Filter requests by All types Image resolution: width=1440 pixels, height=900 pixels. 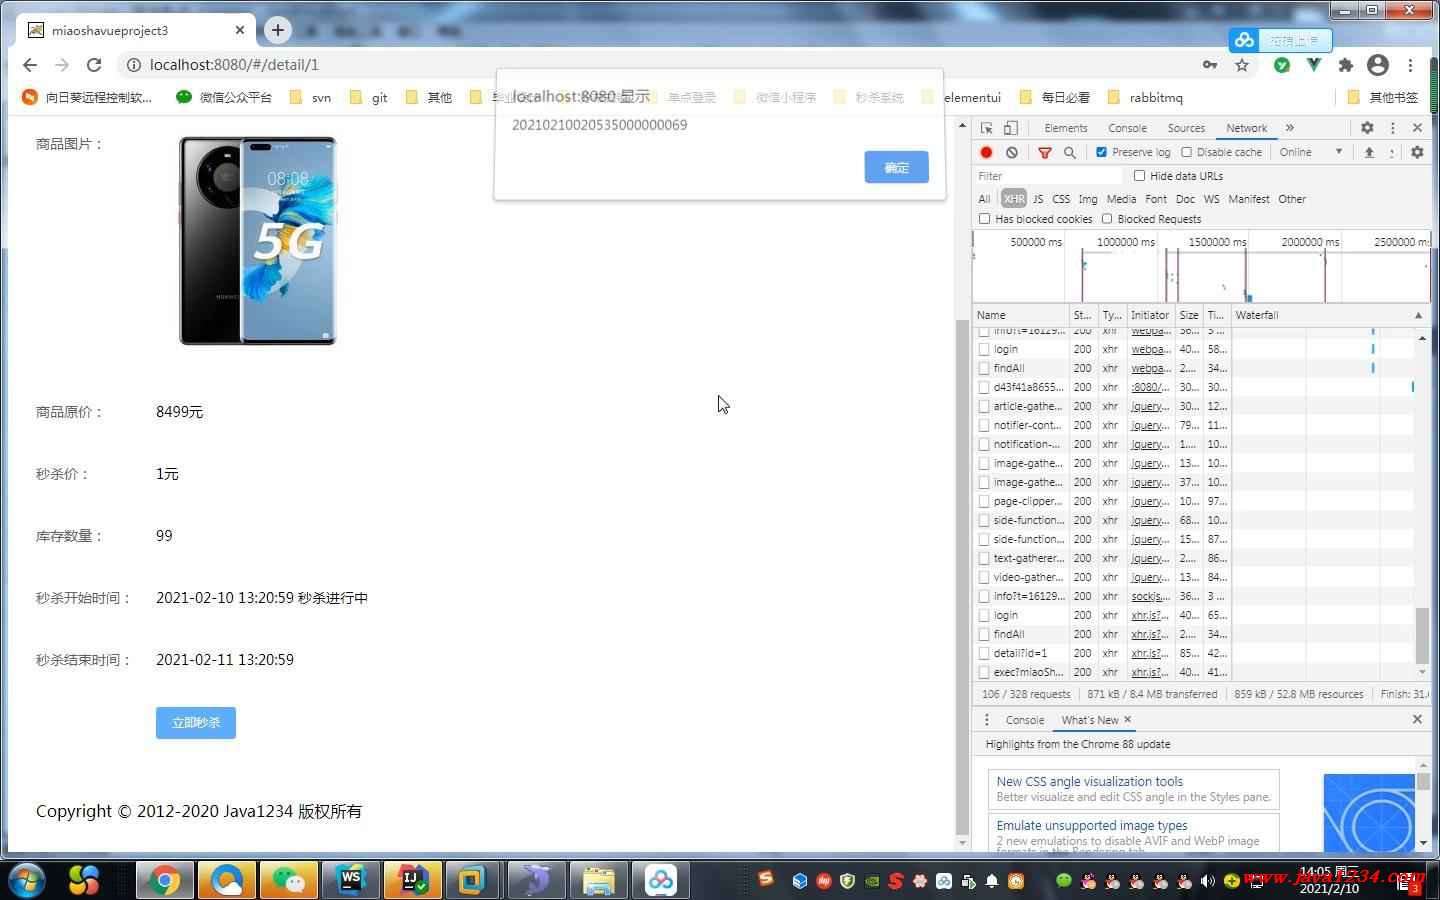984,199
